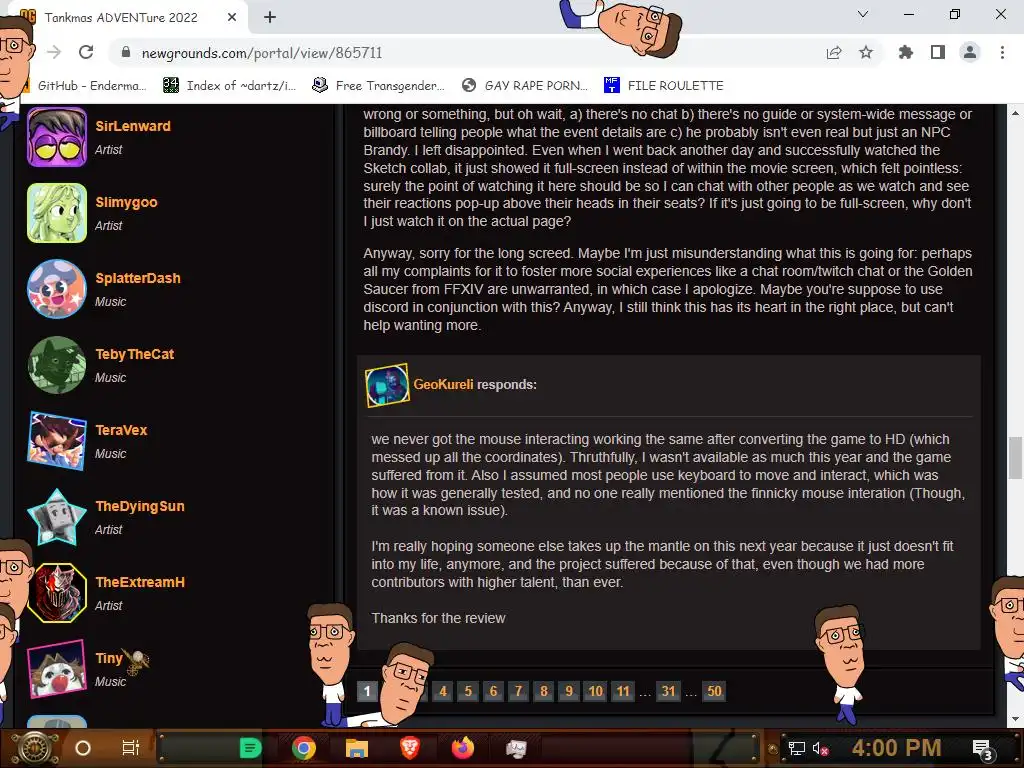Screen dimensions: 1024x768
Task: Launch Brave browser from the taskbar
Action: click(409, 748)
